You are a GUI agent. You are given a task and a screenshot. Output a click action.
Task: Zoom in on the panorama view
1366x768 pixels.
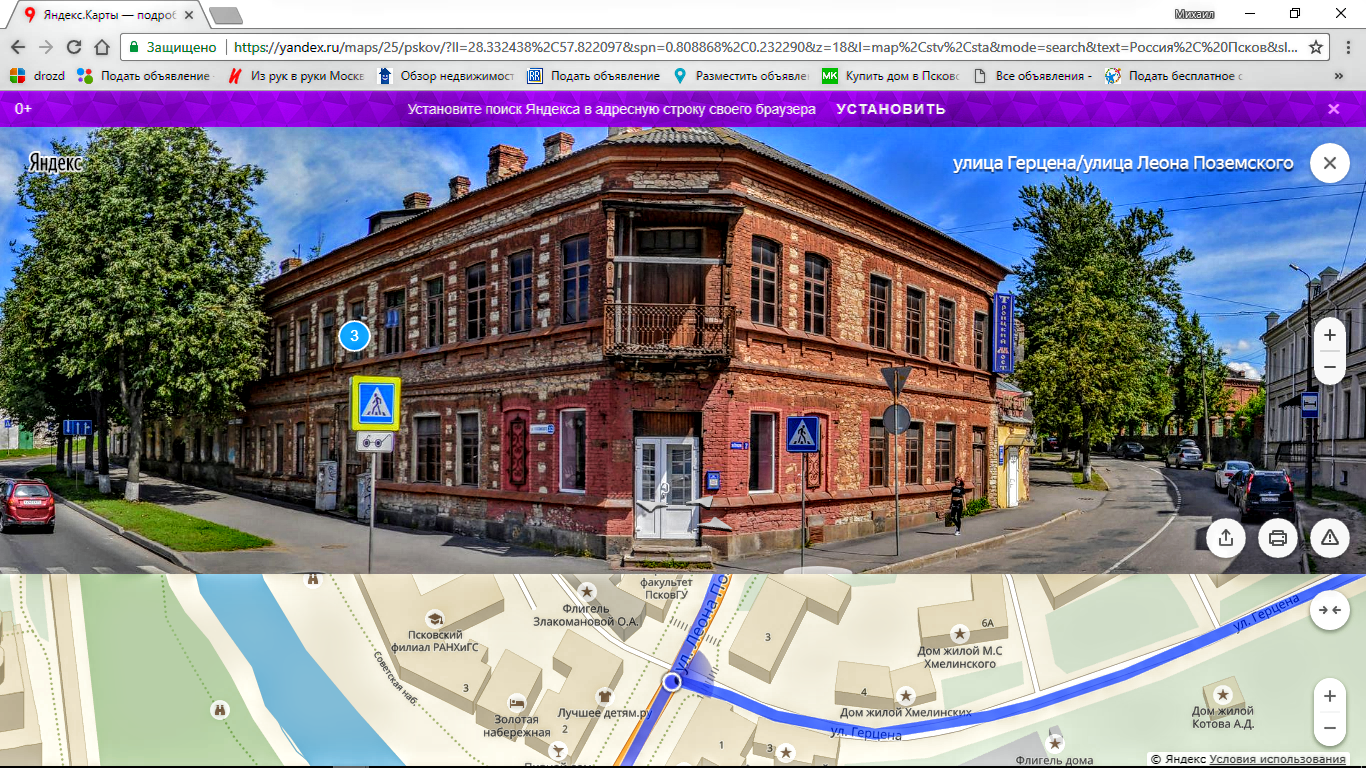pyautogui.click(x=1329, y=336)
